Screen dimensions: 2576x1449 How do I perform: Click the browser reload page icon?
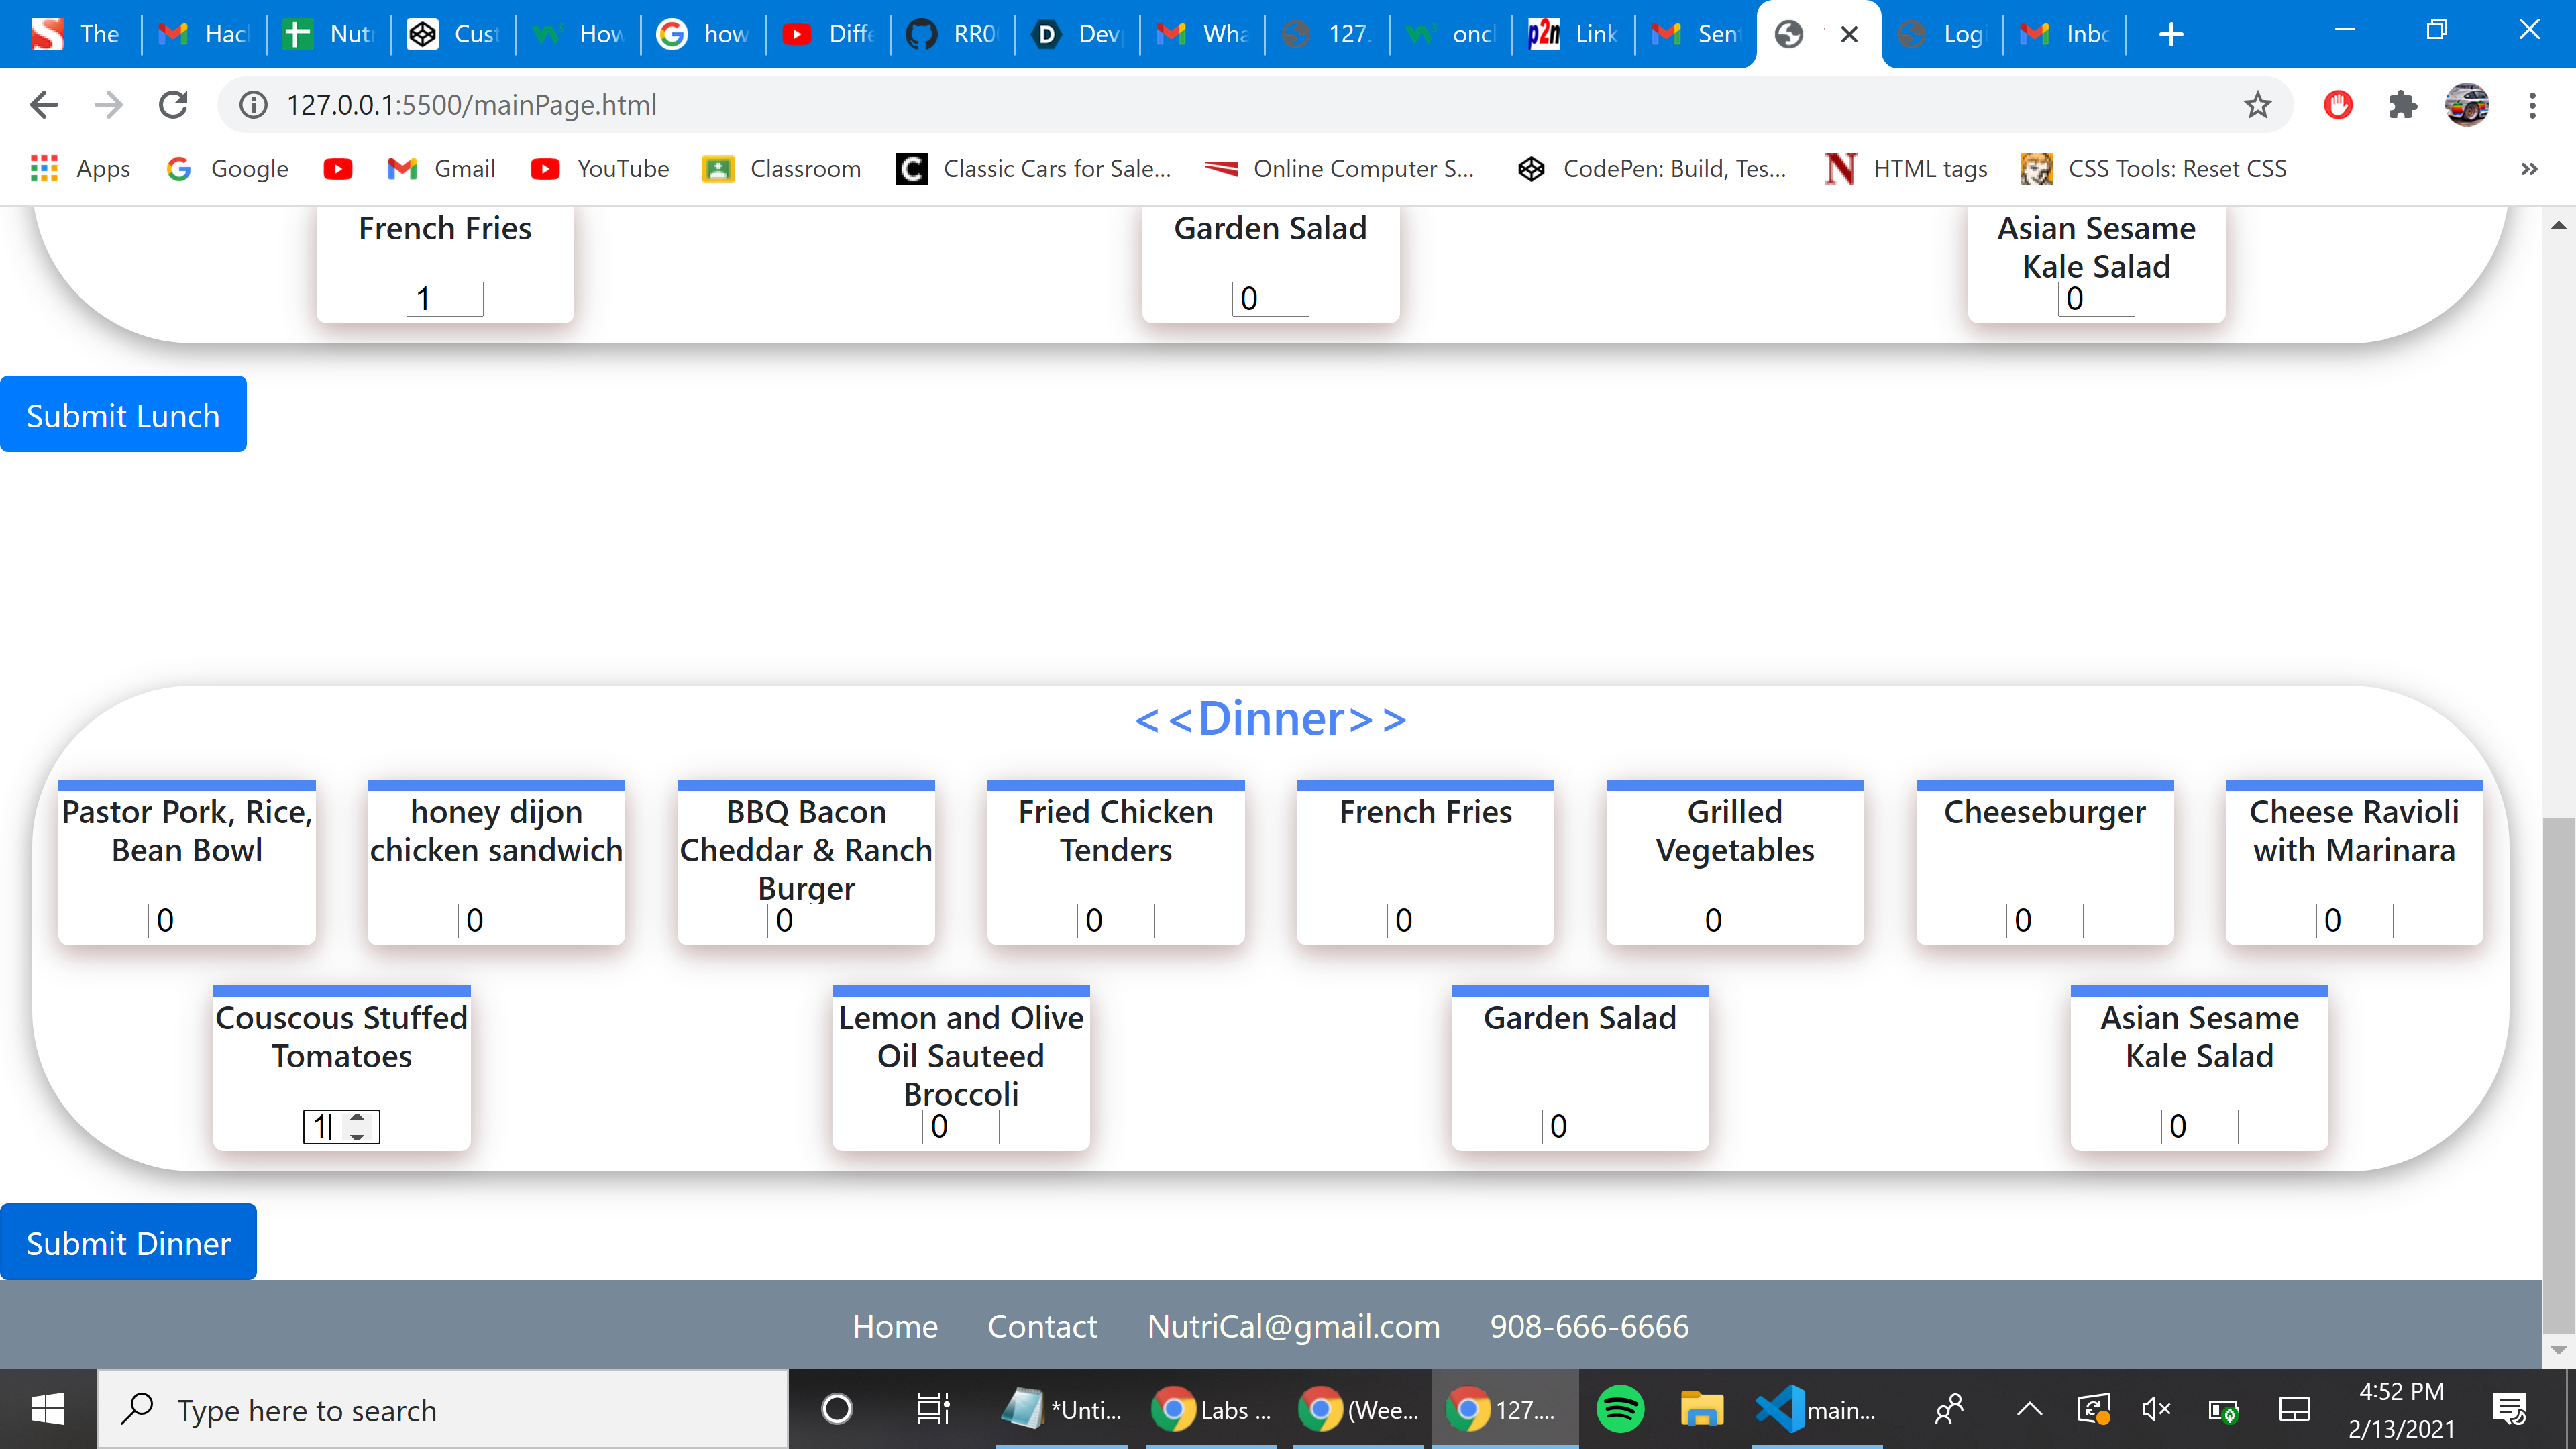173,104
